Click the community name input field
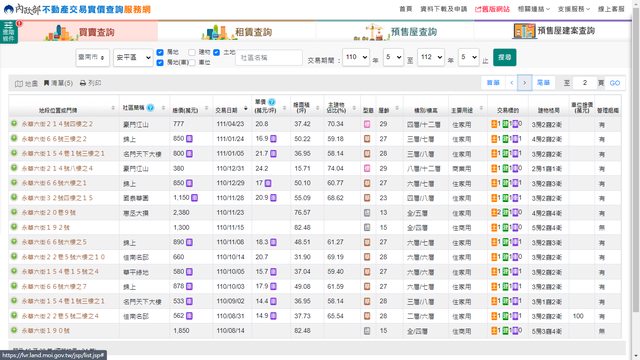640x360 pixels. tap(269, 58)
